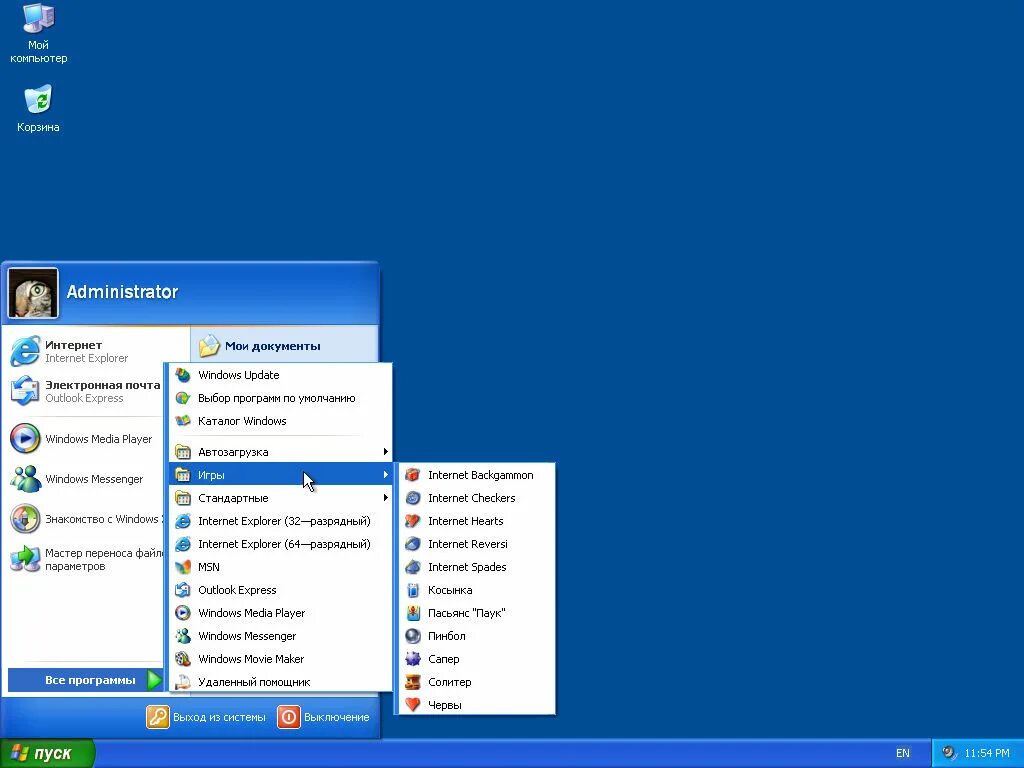Viewport: 1024px width, 768px height.
Task: Expand the Игры submenu arrow
Action: [x=385, y=475]
